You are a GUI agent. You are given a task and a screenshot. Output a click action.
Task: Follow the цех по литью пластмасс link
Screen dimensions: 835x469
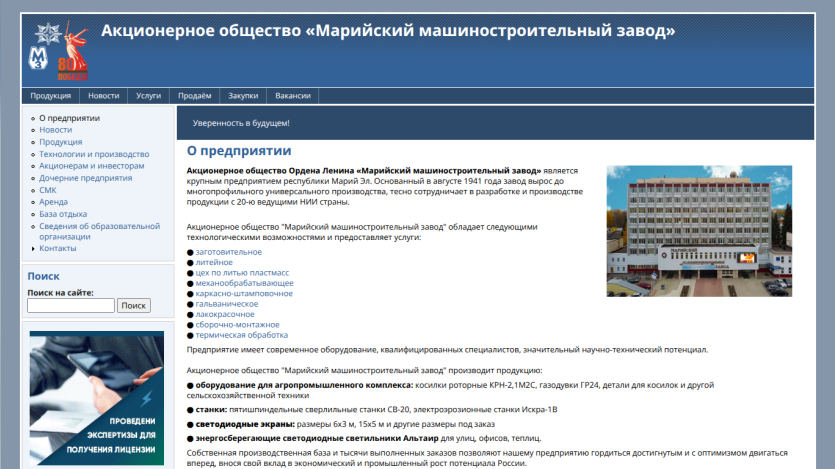[242, 273]
